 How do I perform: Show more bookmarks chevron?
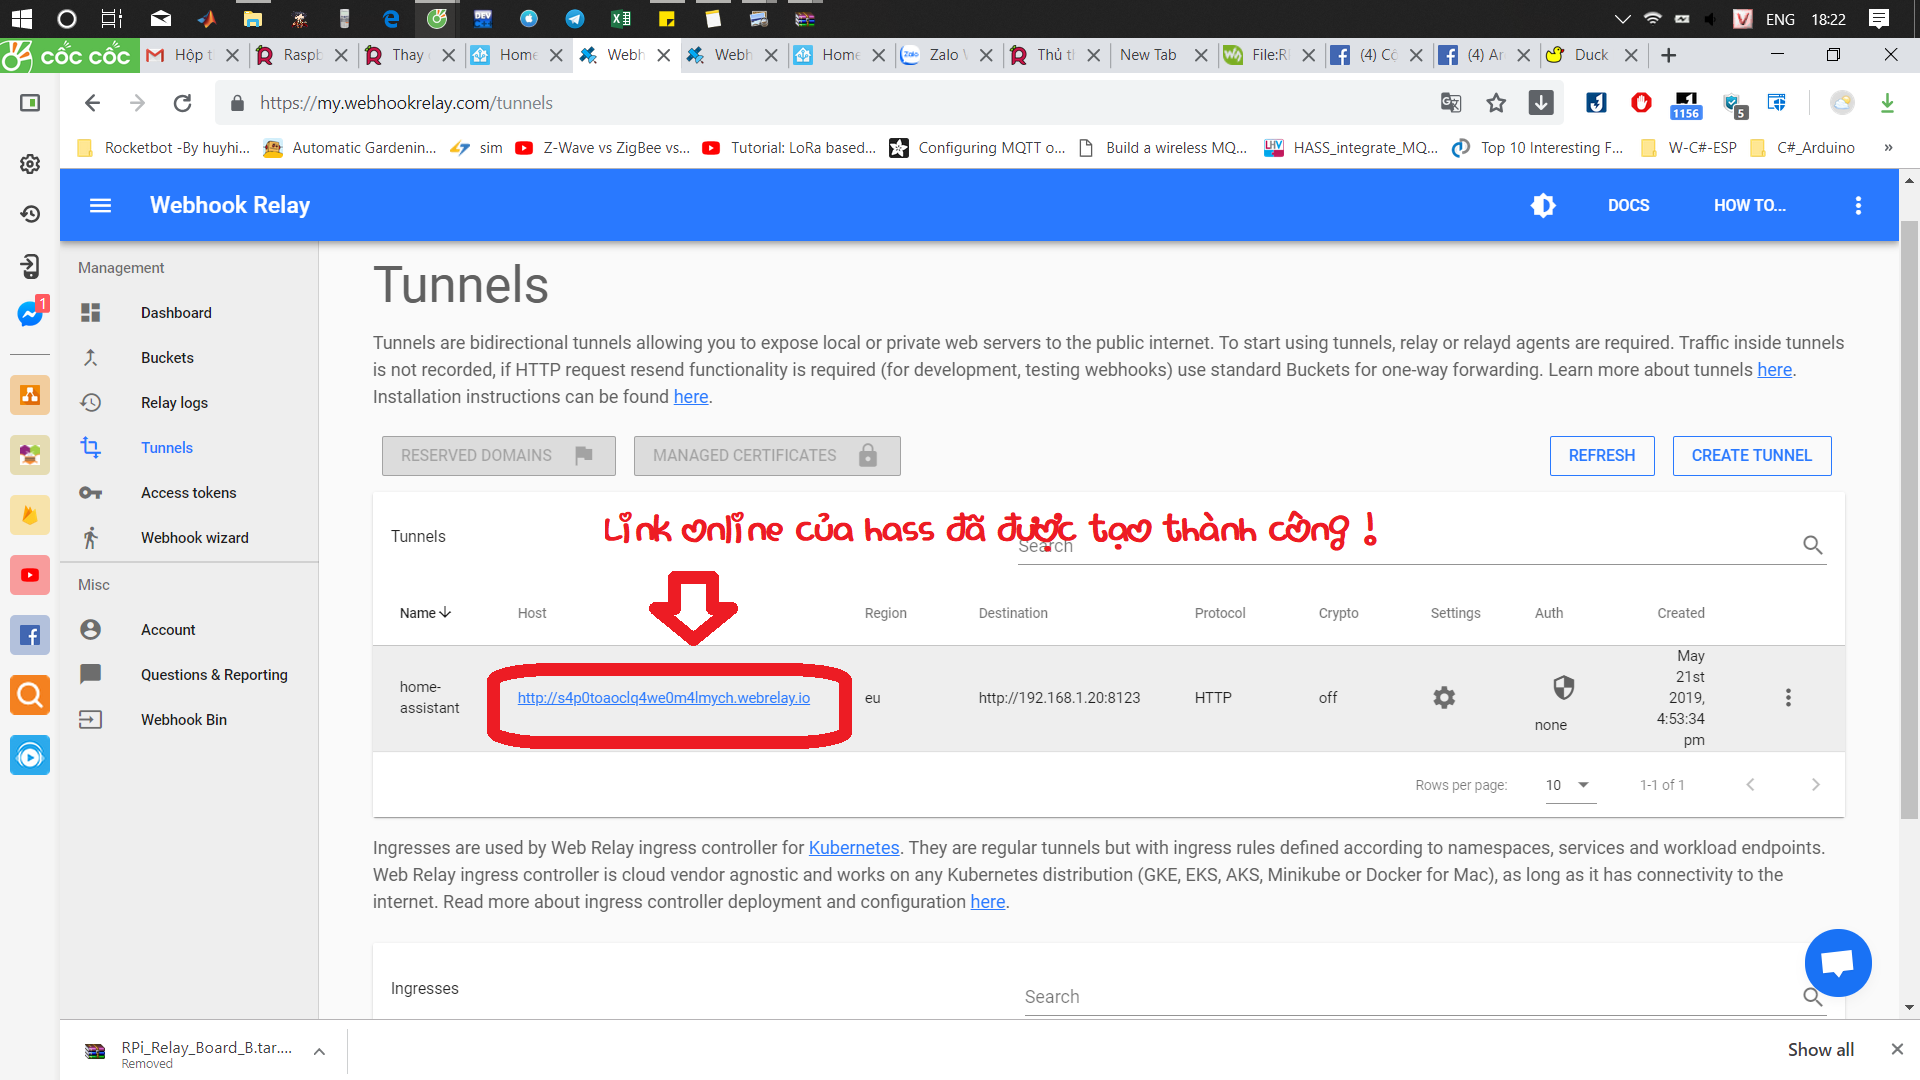[x=1888, y=148]
